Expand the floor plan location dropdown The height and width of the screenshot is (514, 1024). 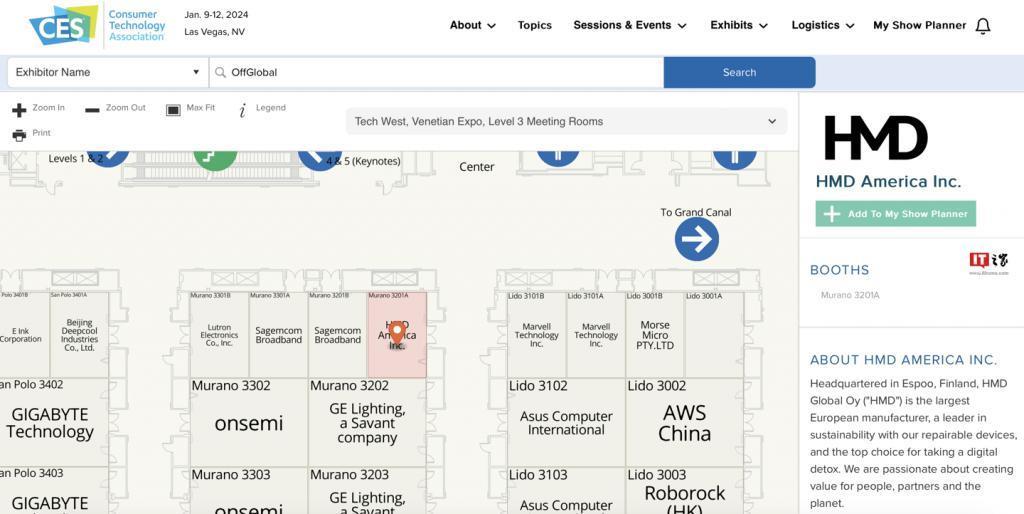[x=566, y=122]
